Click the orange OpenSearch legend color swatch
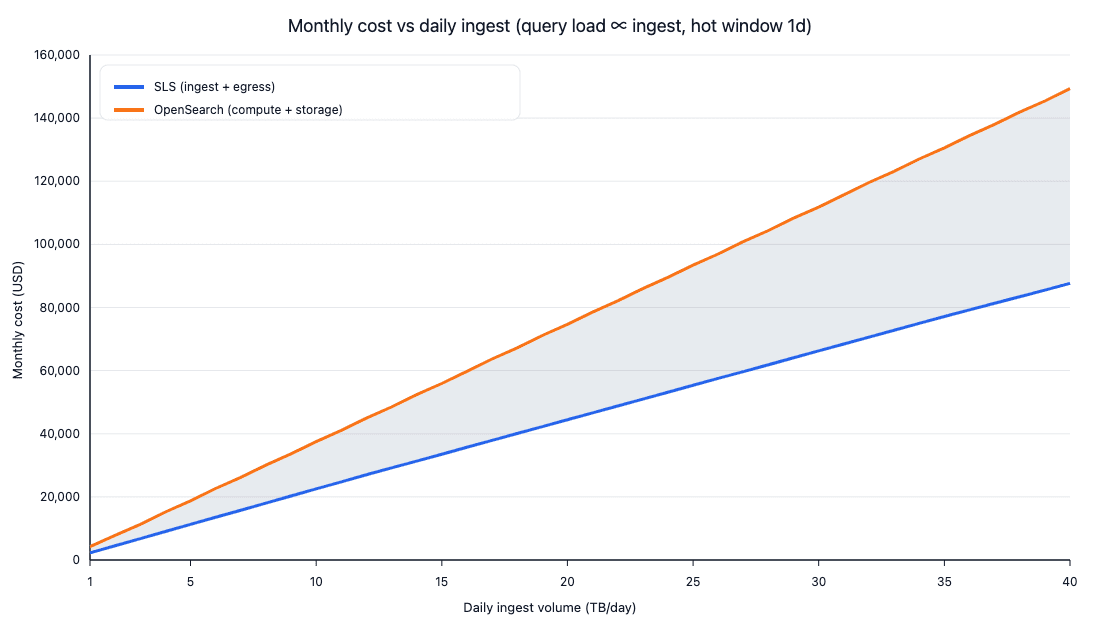Image resolution: width=1100 pixels, height=640 pixels. (x=130, y=110)
